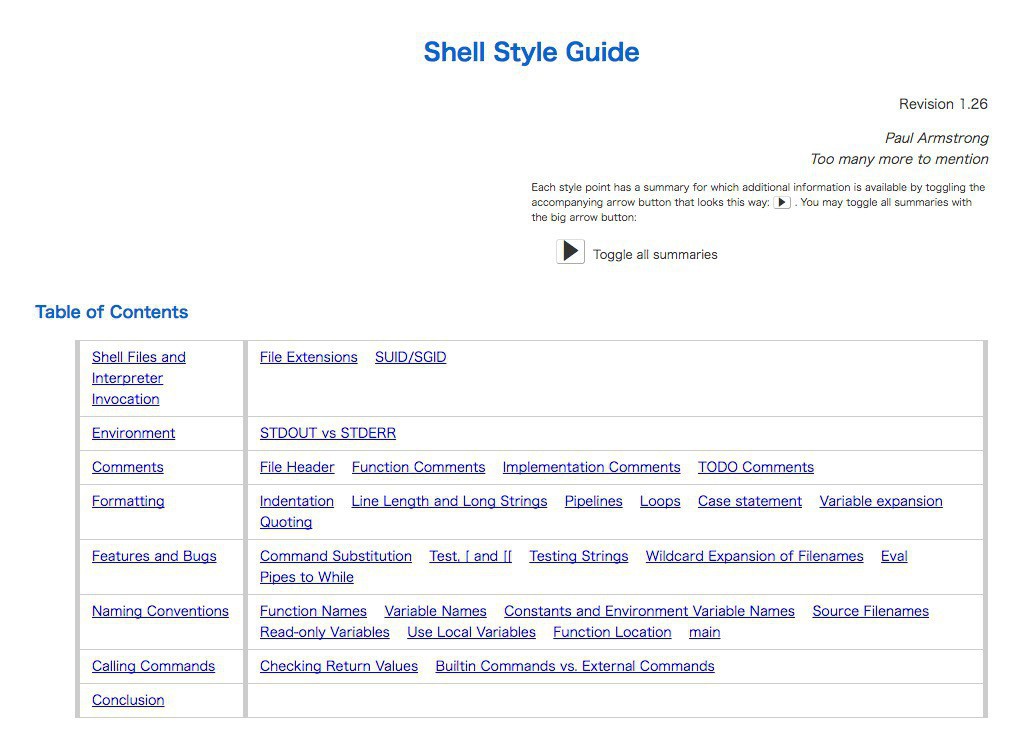
Task: Open the File Extensions link
Action: coord(308,357)
